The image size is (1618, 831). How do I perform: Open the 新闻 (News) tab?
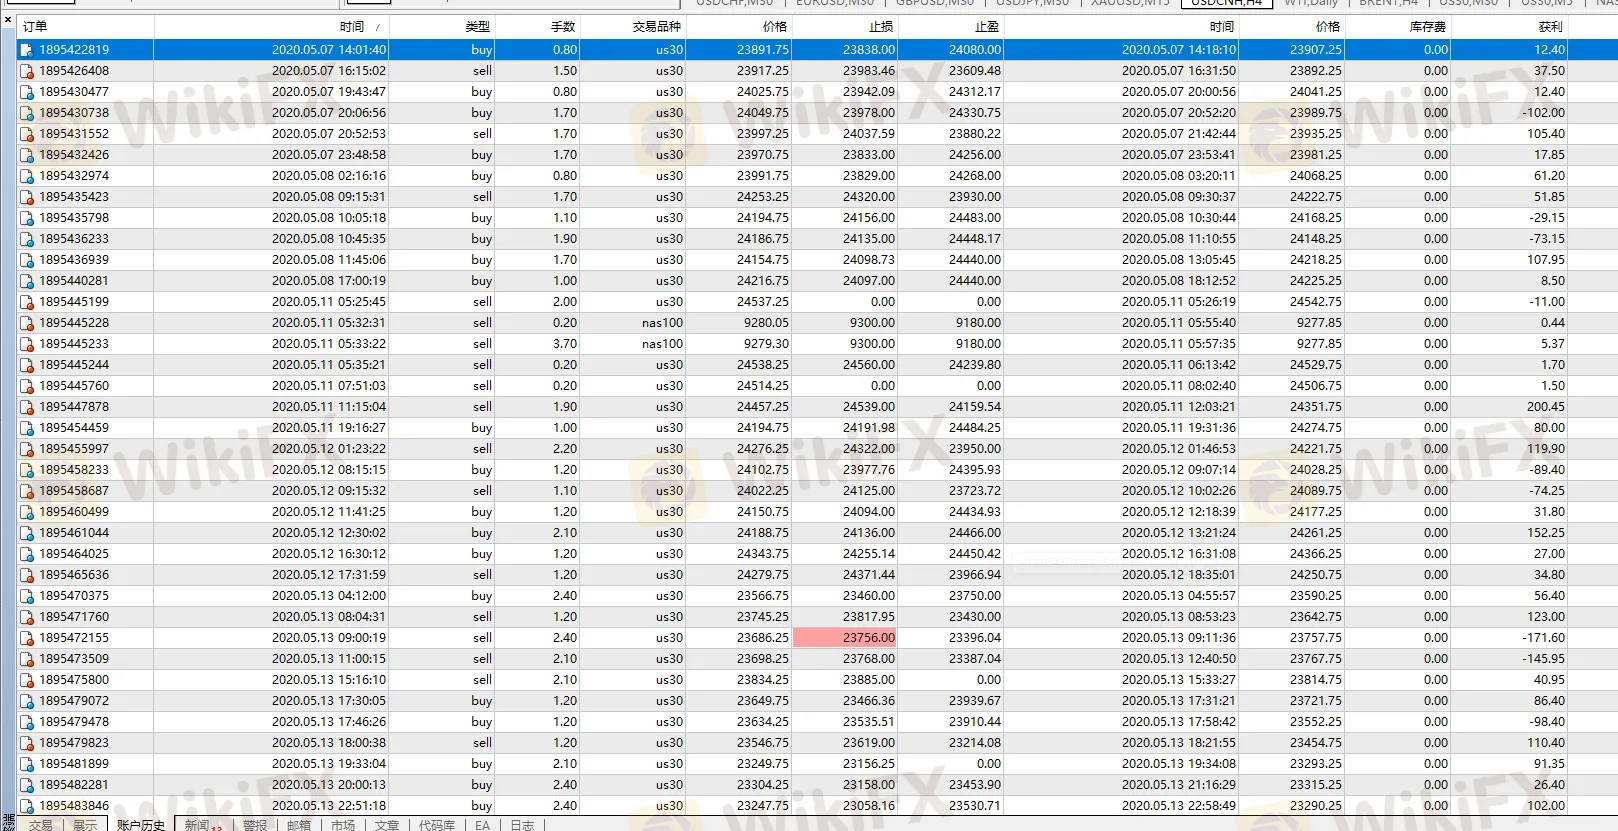tap(197, 825)
